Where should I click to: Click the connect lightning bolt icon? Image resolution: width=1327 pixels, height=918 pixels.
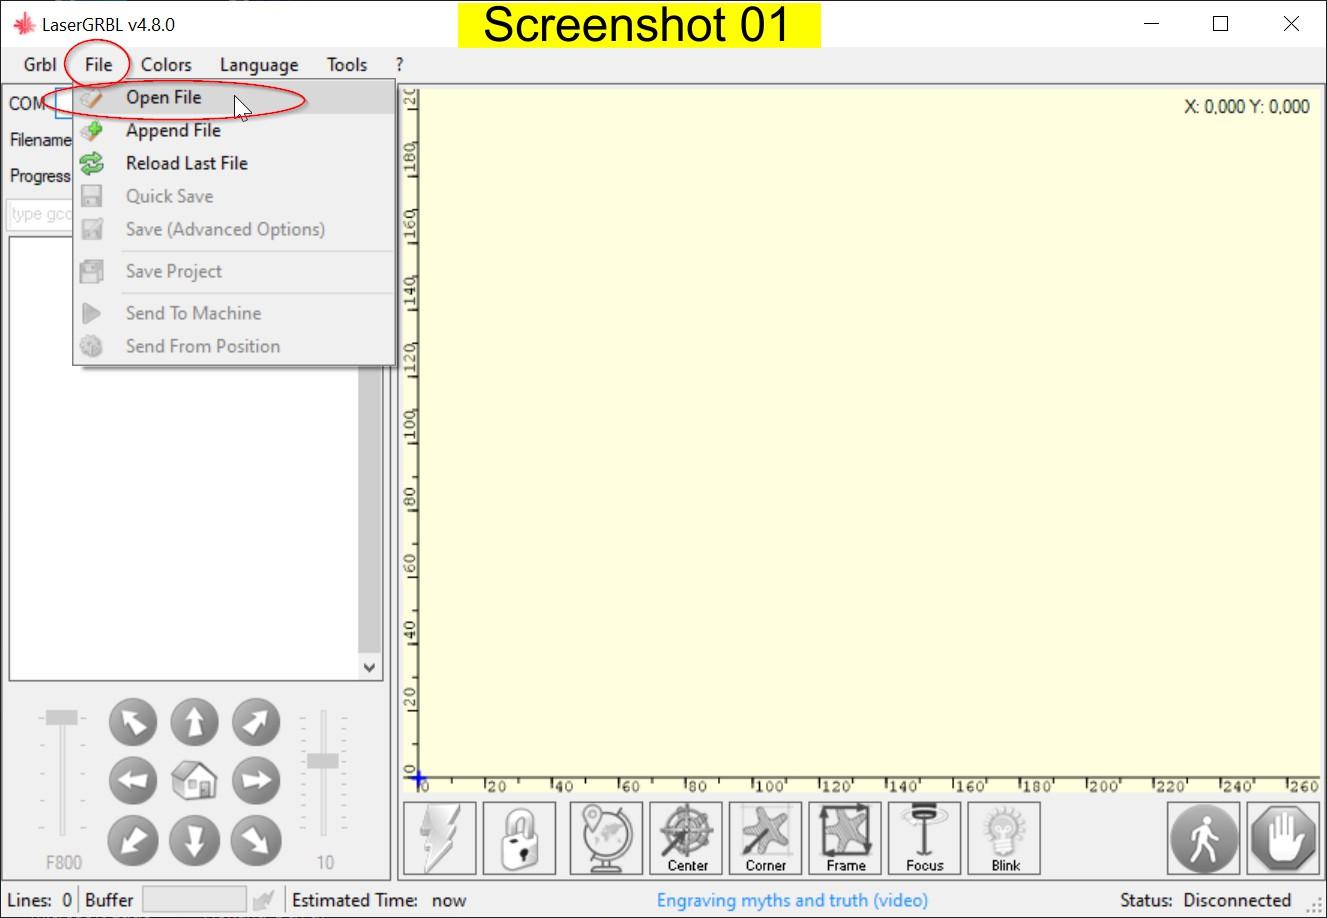tap(440, 838)
